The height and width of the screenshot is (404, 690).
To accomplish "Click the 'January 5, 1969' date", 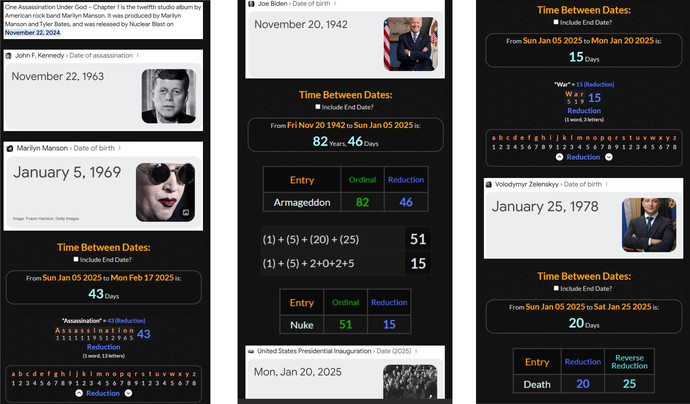I will 67,172.
